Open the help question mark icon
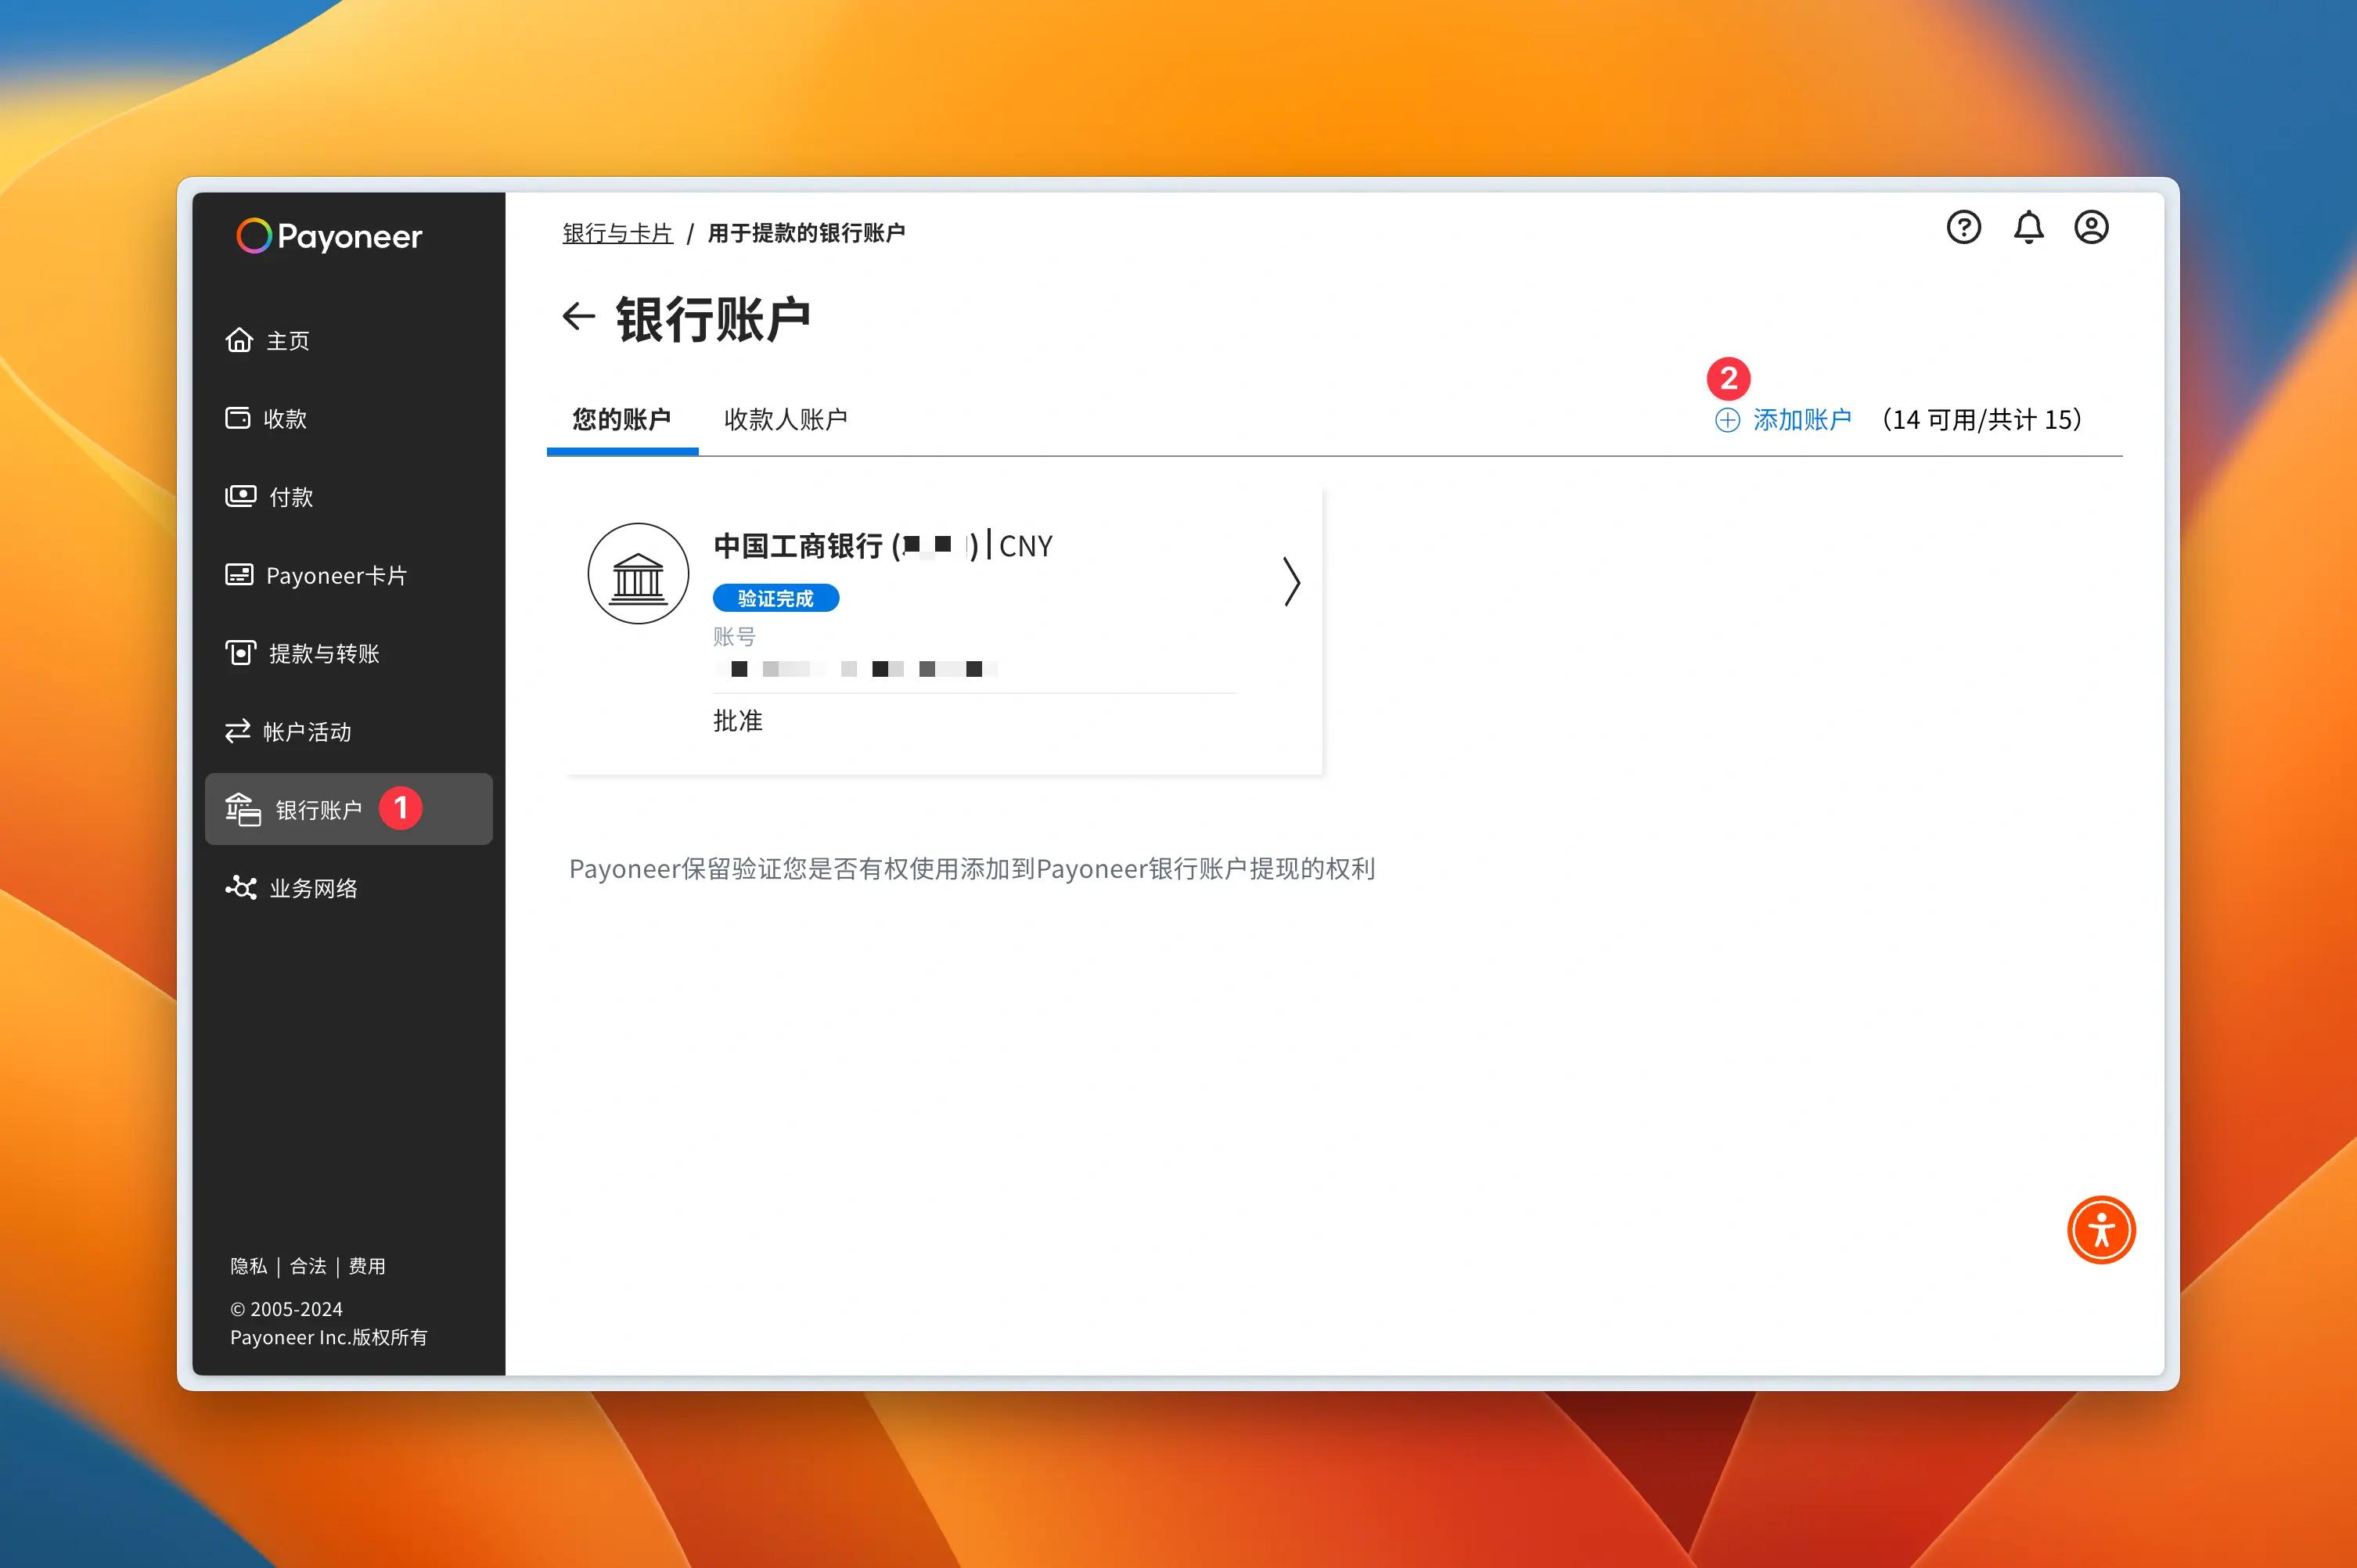Image resolution: width=2357 pixels, height=1568 pixels. click(x=1963, y=228)
